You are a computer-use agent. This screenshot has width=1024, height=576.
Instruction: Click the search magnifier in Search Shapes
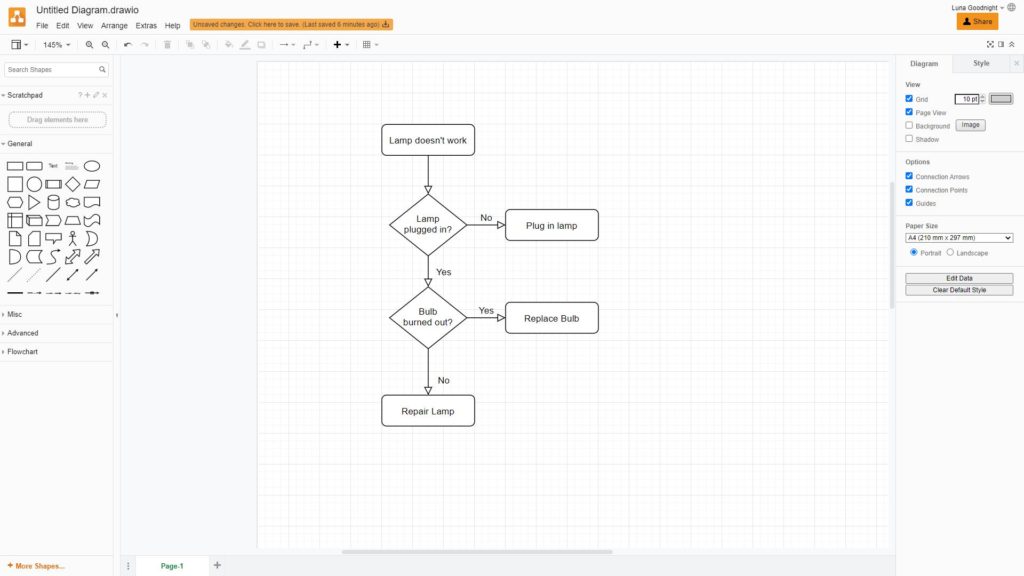pos(102,70)
